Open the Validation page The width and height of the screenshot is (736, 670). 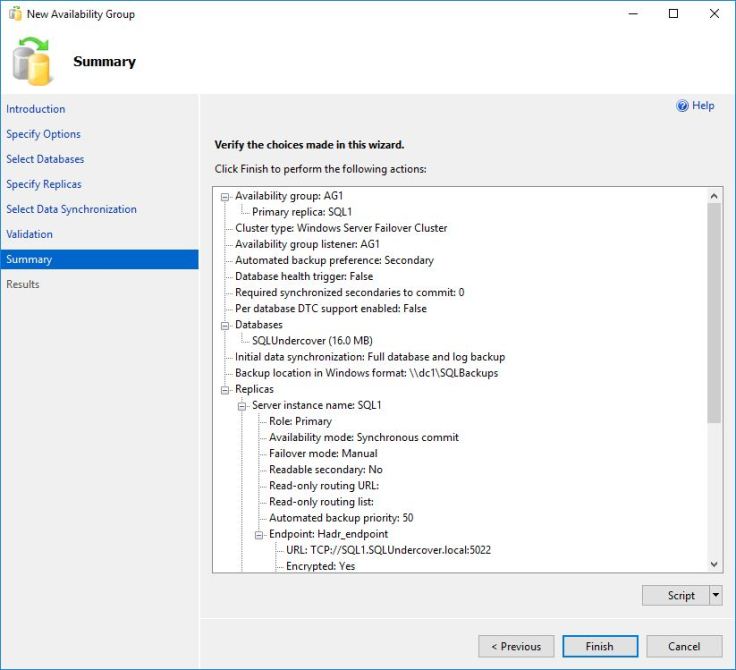[29, 234]
